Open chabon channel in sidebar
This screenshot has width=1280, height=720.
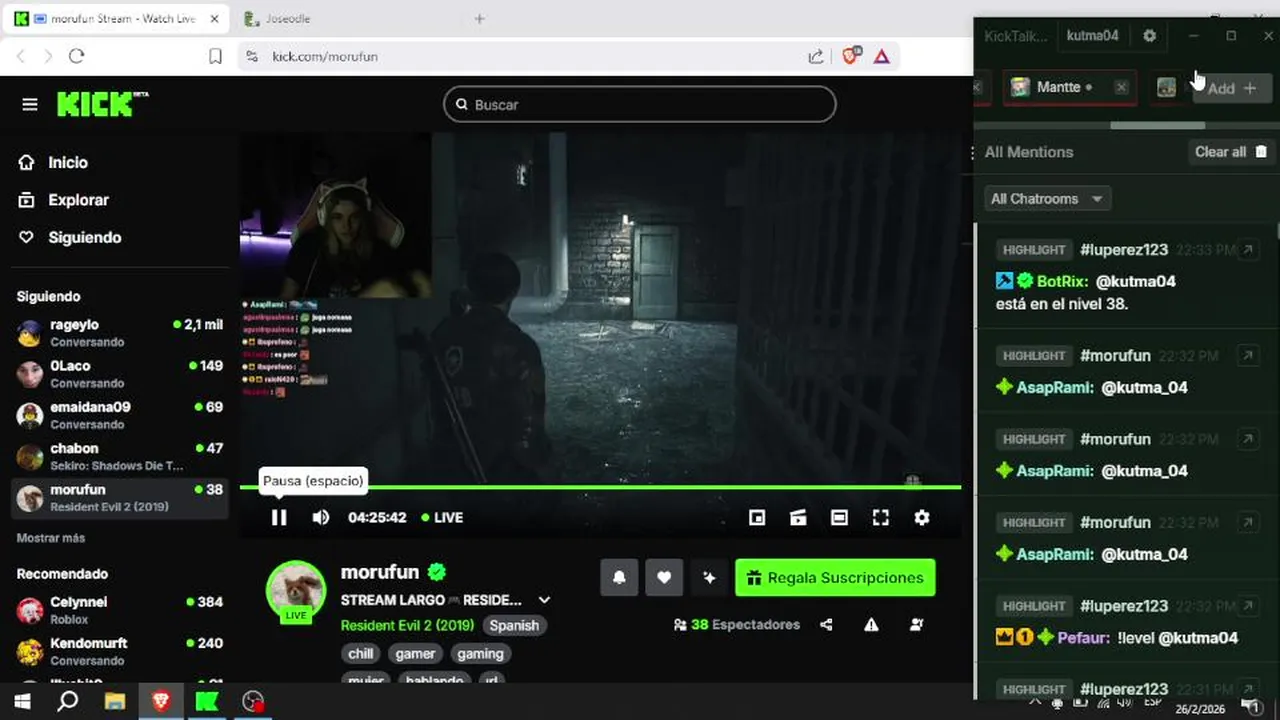(120, 456)
